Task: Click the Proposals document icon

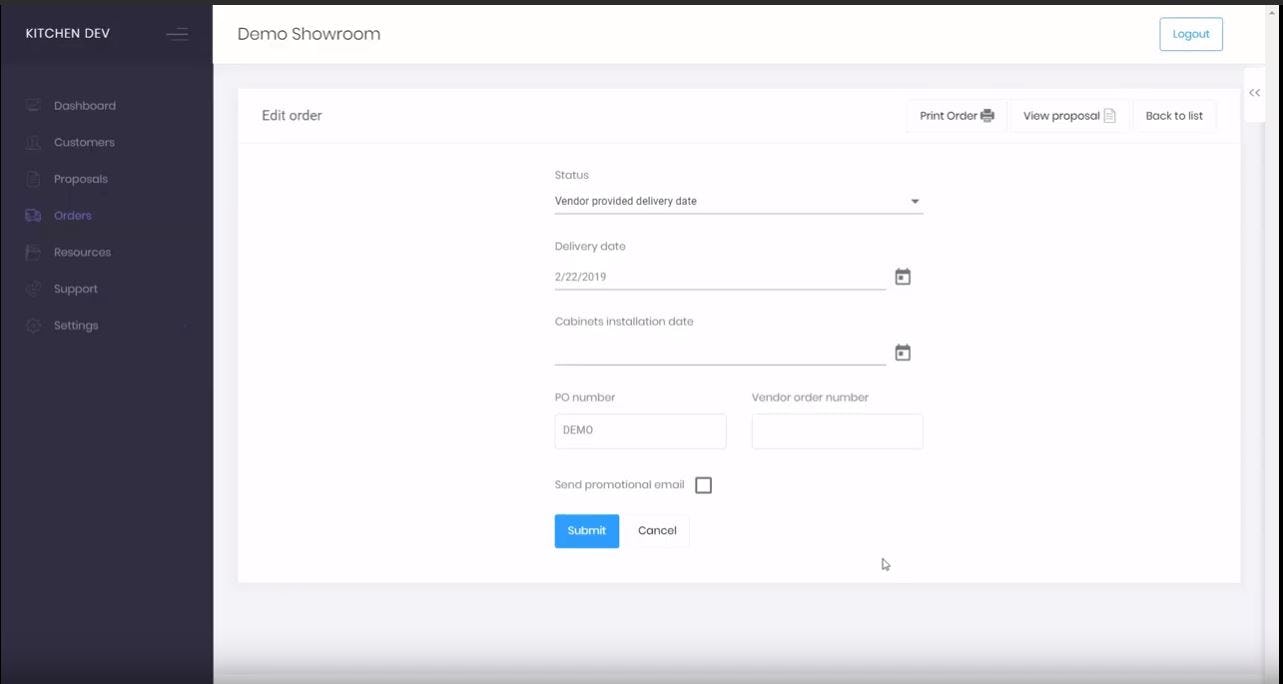Action: pos(32,178)
